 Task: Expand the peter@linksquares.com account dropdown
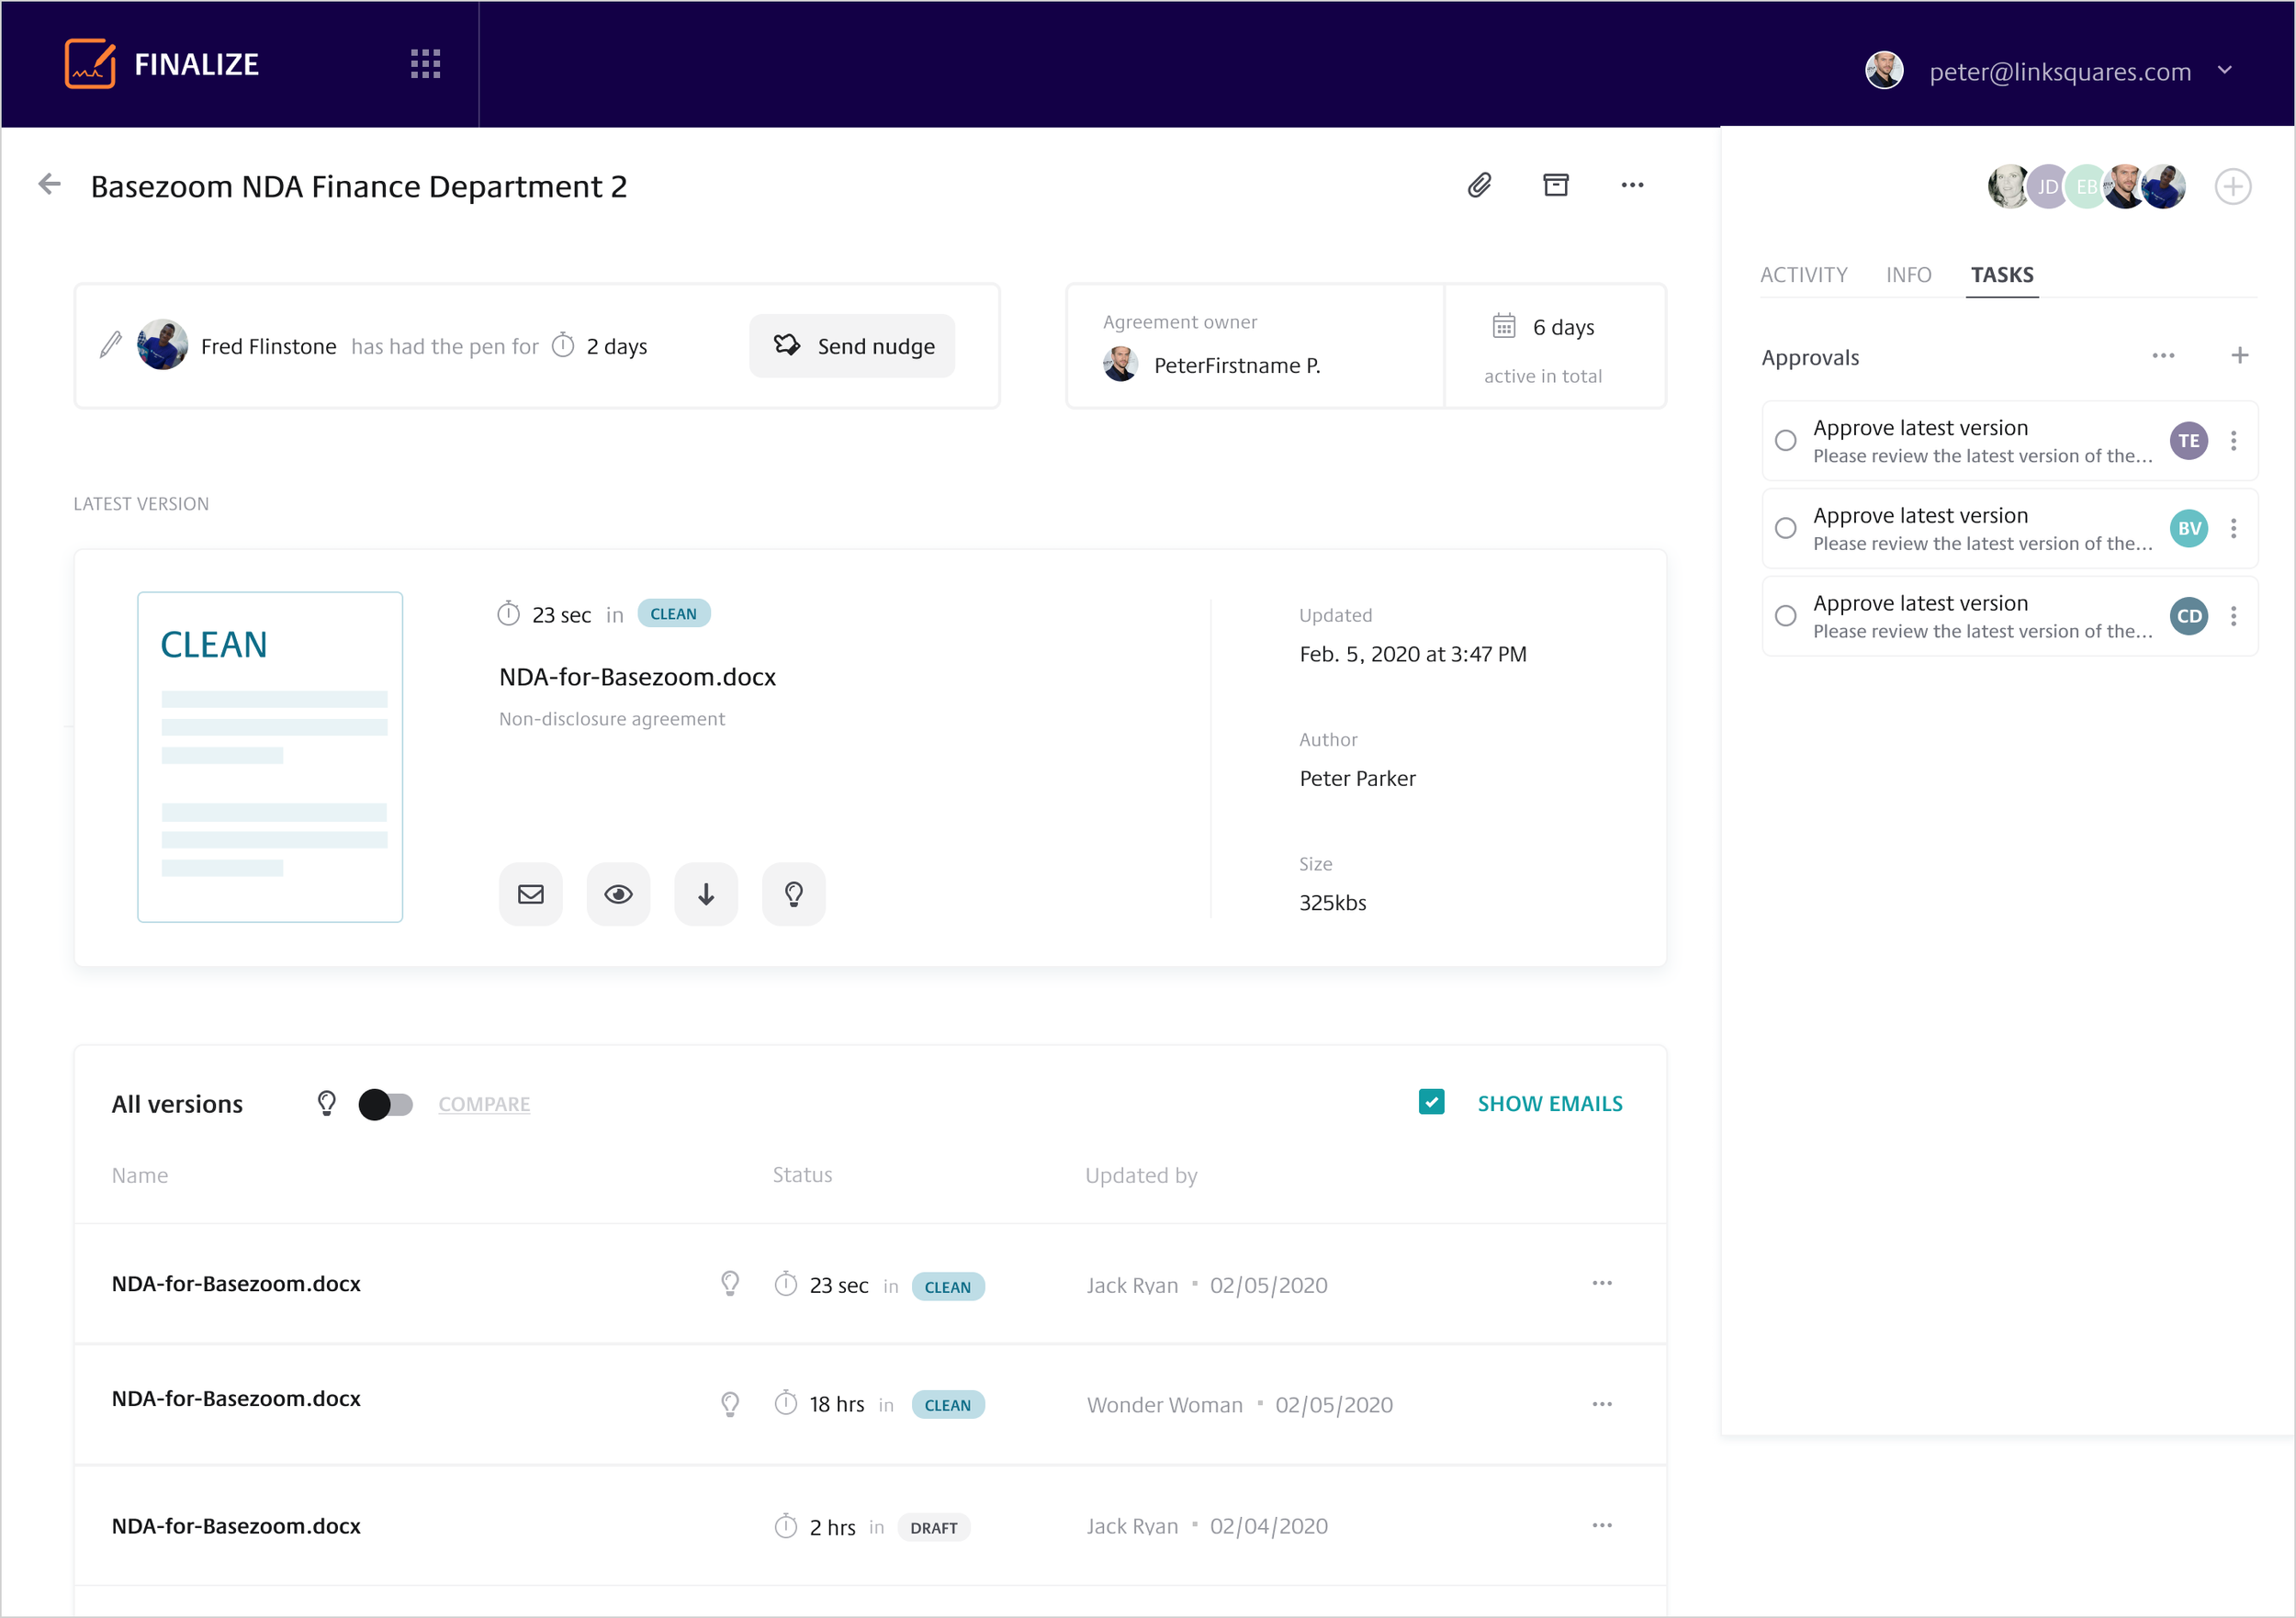(x=2224, y=71)
